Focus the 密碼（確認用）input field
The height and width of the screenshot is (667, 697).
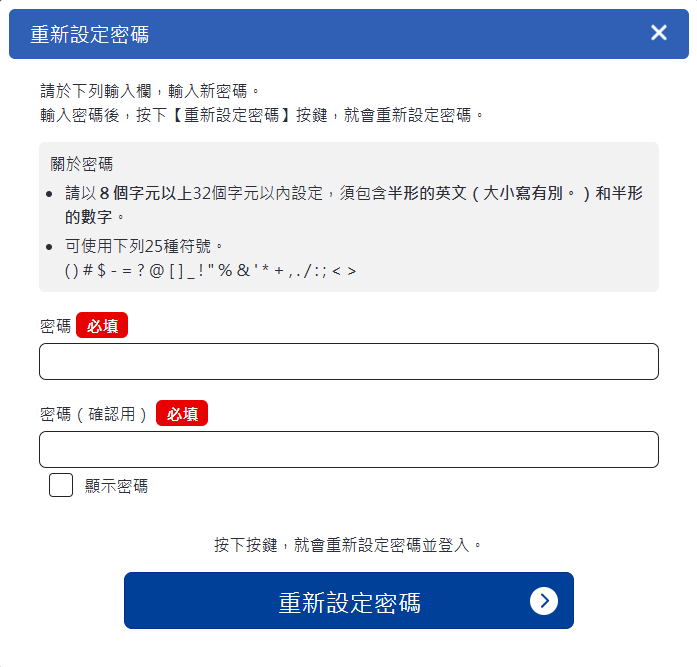point(348,450)
